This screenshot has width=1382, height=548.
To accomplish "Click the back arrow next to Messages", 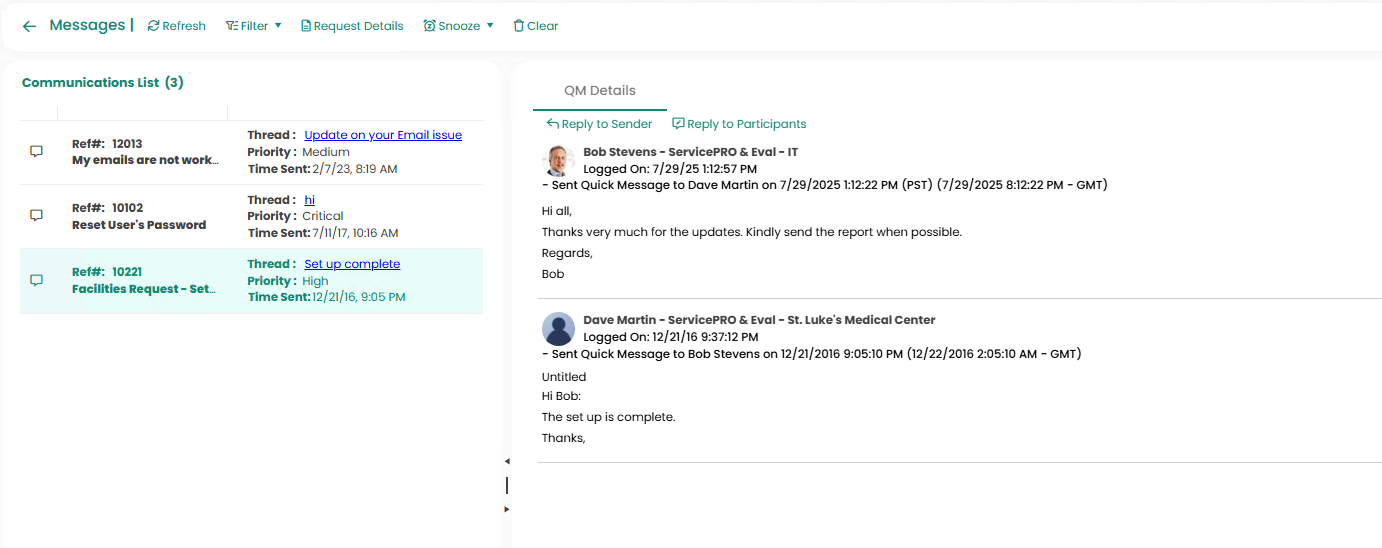I will [29, 26].
